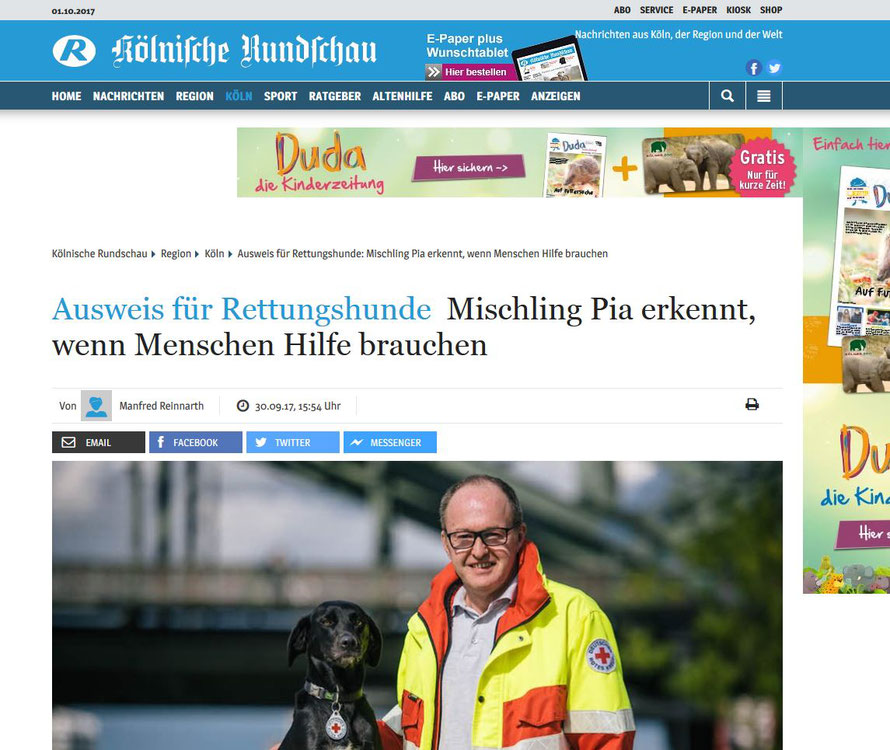Open author Manfred Reinnarth's name link

(161, 406)
